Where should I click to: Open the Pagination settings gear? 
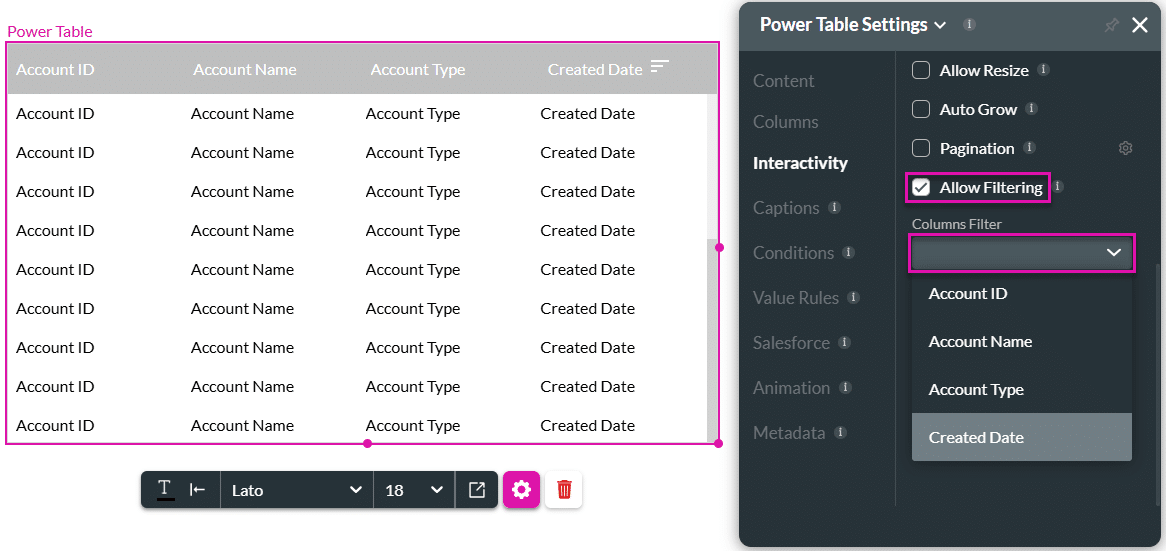click(1125, 149)
